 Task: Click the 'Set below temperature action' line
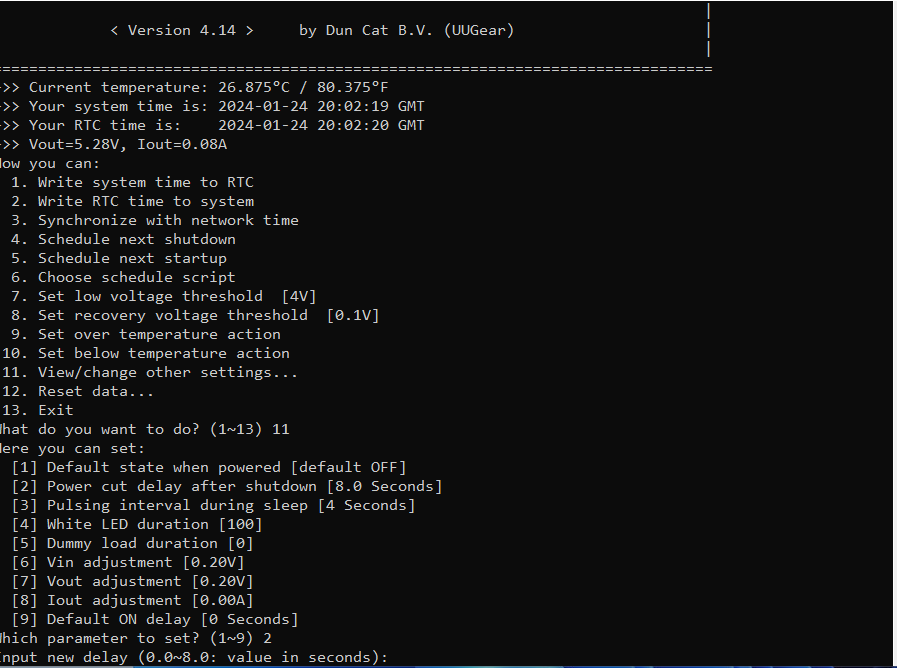[163, 353]
